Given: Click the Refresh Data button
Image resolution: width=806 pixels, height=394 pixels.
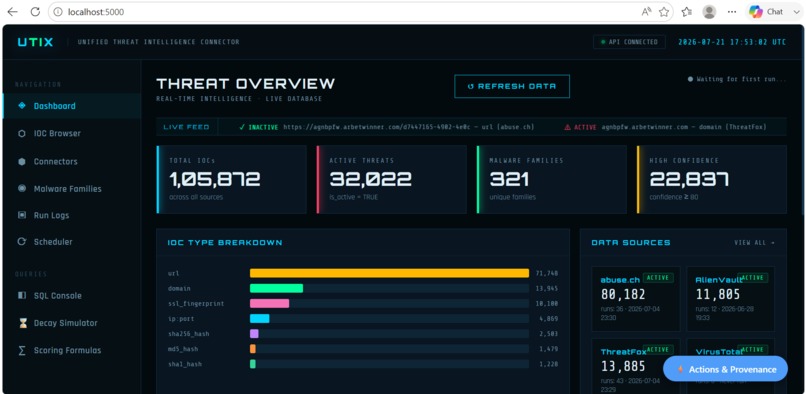Looking at the screenshot, I should pos(512,86).
